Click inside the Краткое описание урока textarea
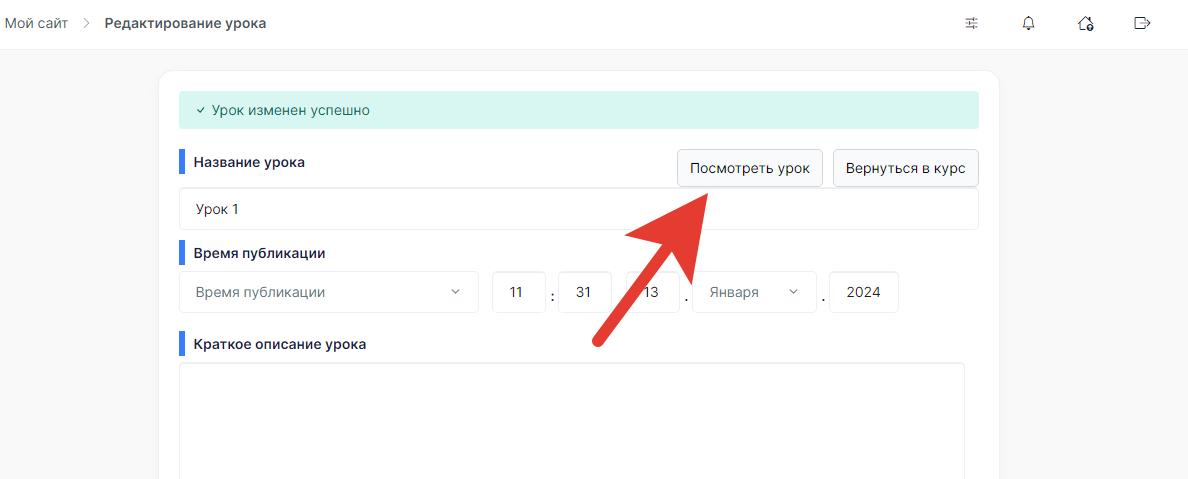 coord(572,421)
